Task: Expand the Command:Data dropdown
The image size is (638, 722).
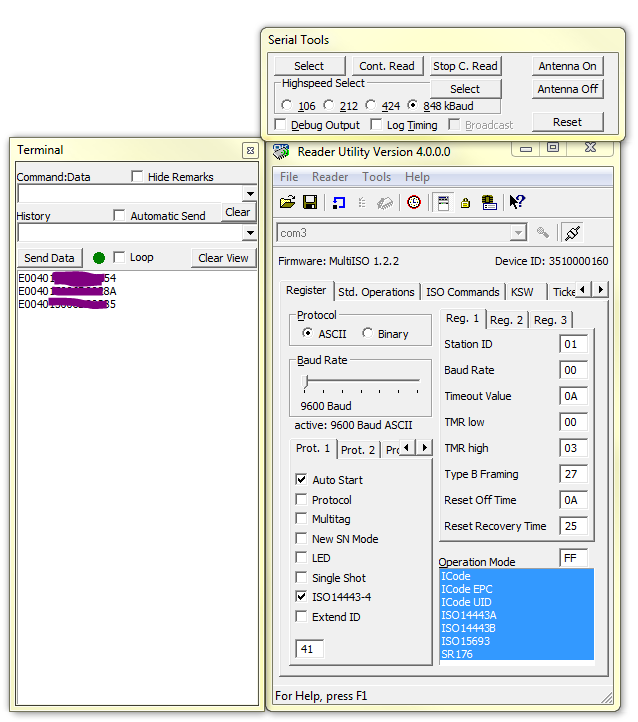Action: (250, 194)
